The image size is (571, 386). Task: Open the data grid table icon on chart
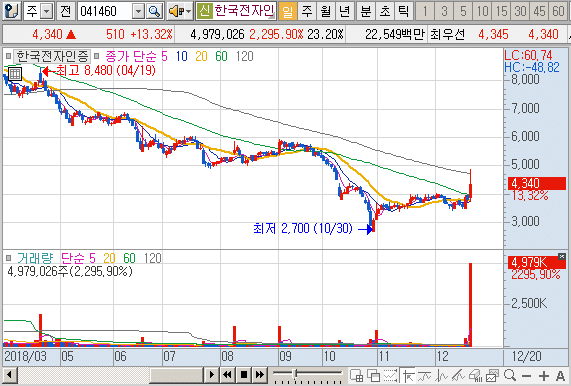(15, 74)
